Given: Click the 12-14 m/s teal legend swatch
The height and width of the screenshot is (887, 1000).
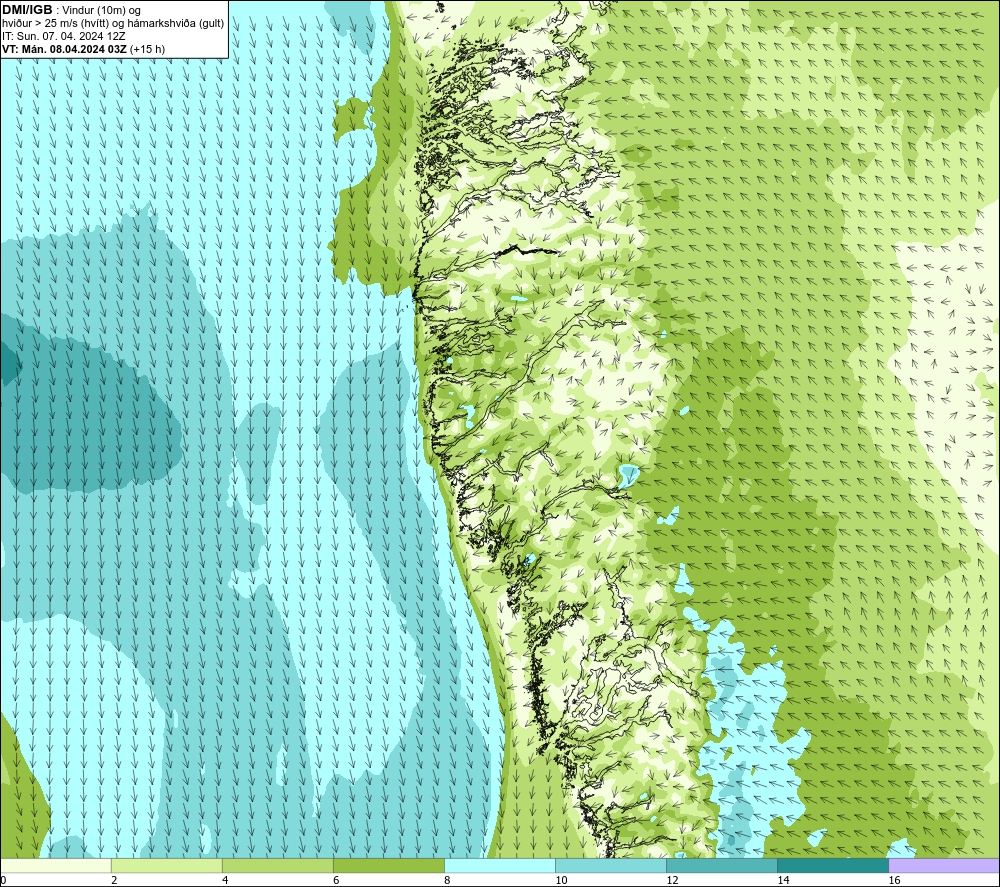Looking at the screenshot, I should [x=721, y=865].
